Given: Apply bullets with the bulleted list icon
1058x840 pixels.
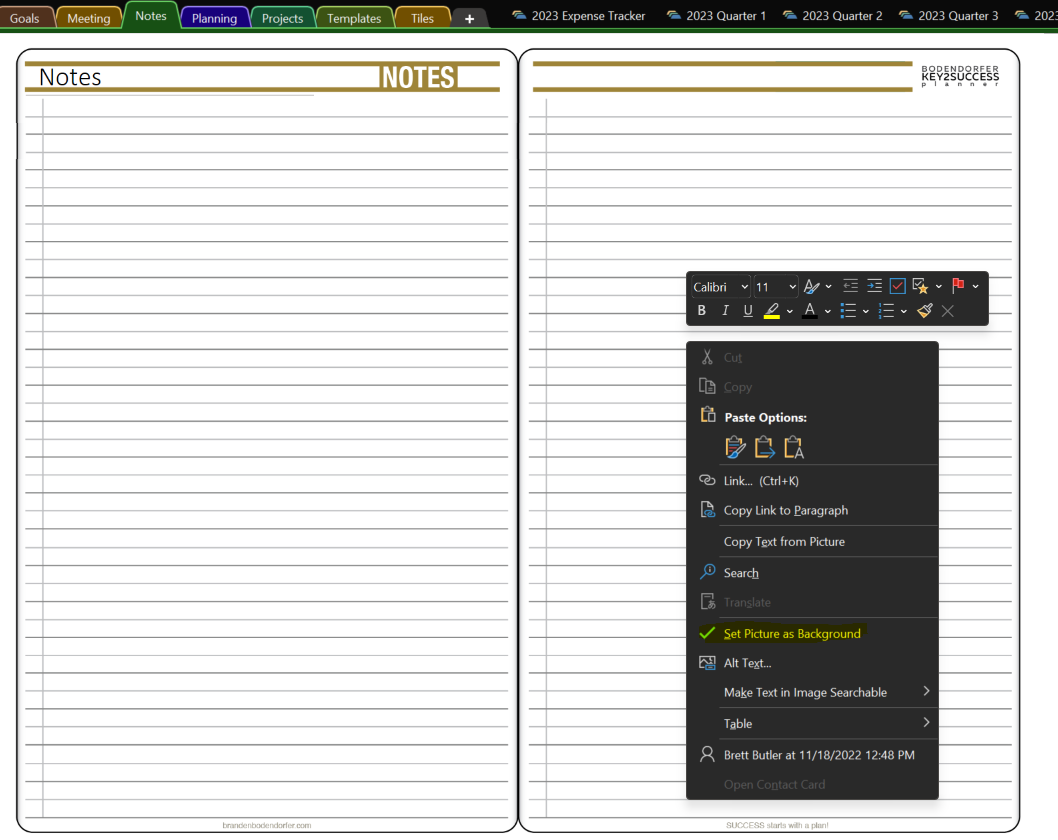Looking at the screenshot, I should (849, 310).
